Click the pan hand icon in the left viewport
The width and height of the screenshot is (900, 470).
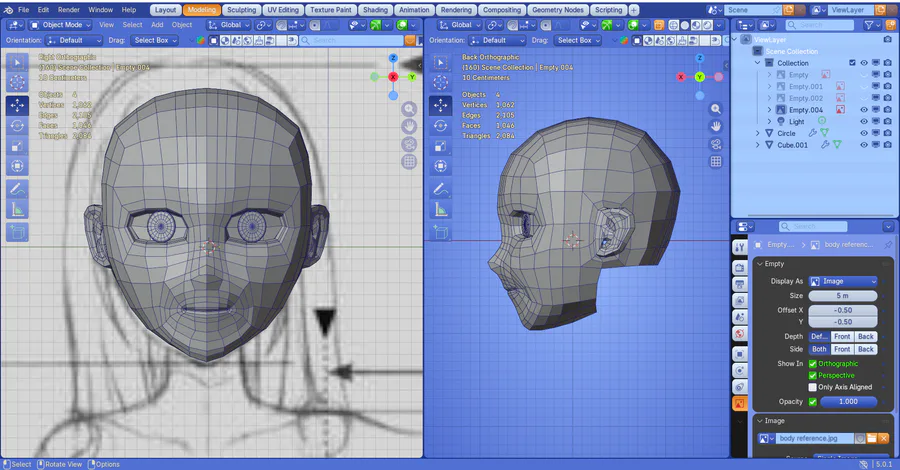point(409,126)
